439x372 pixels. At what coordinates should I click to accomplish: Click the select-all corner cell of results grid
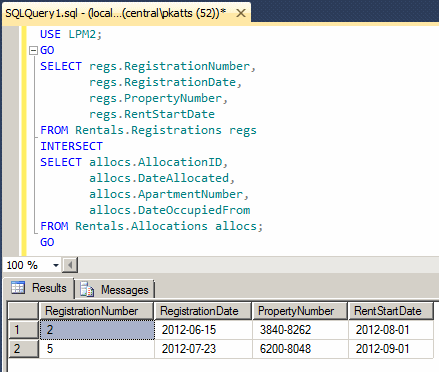[23, 311]
